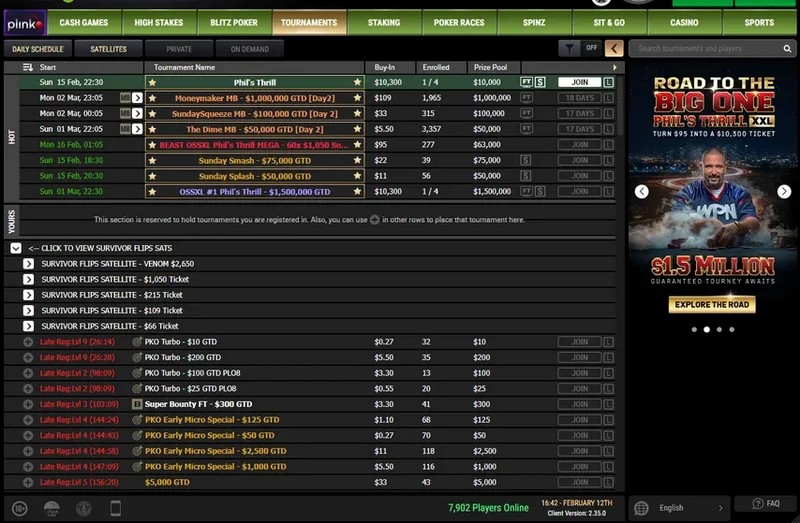
Task: Click the search magnifier icon
Action: point(788,48)
